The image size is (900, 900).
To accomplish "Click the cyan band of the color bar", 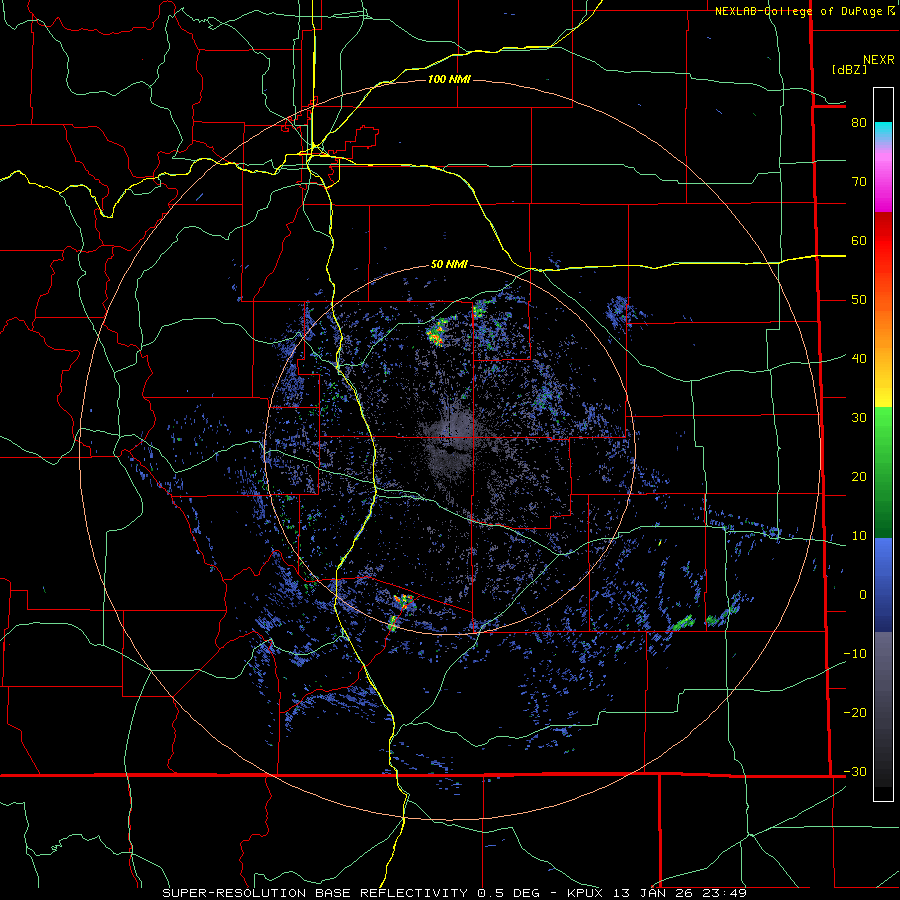I will [883, 131].
